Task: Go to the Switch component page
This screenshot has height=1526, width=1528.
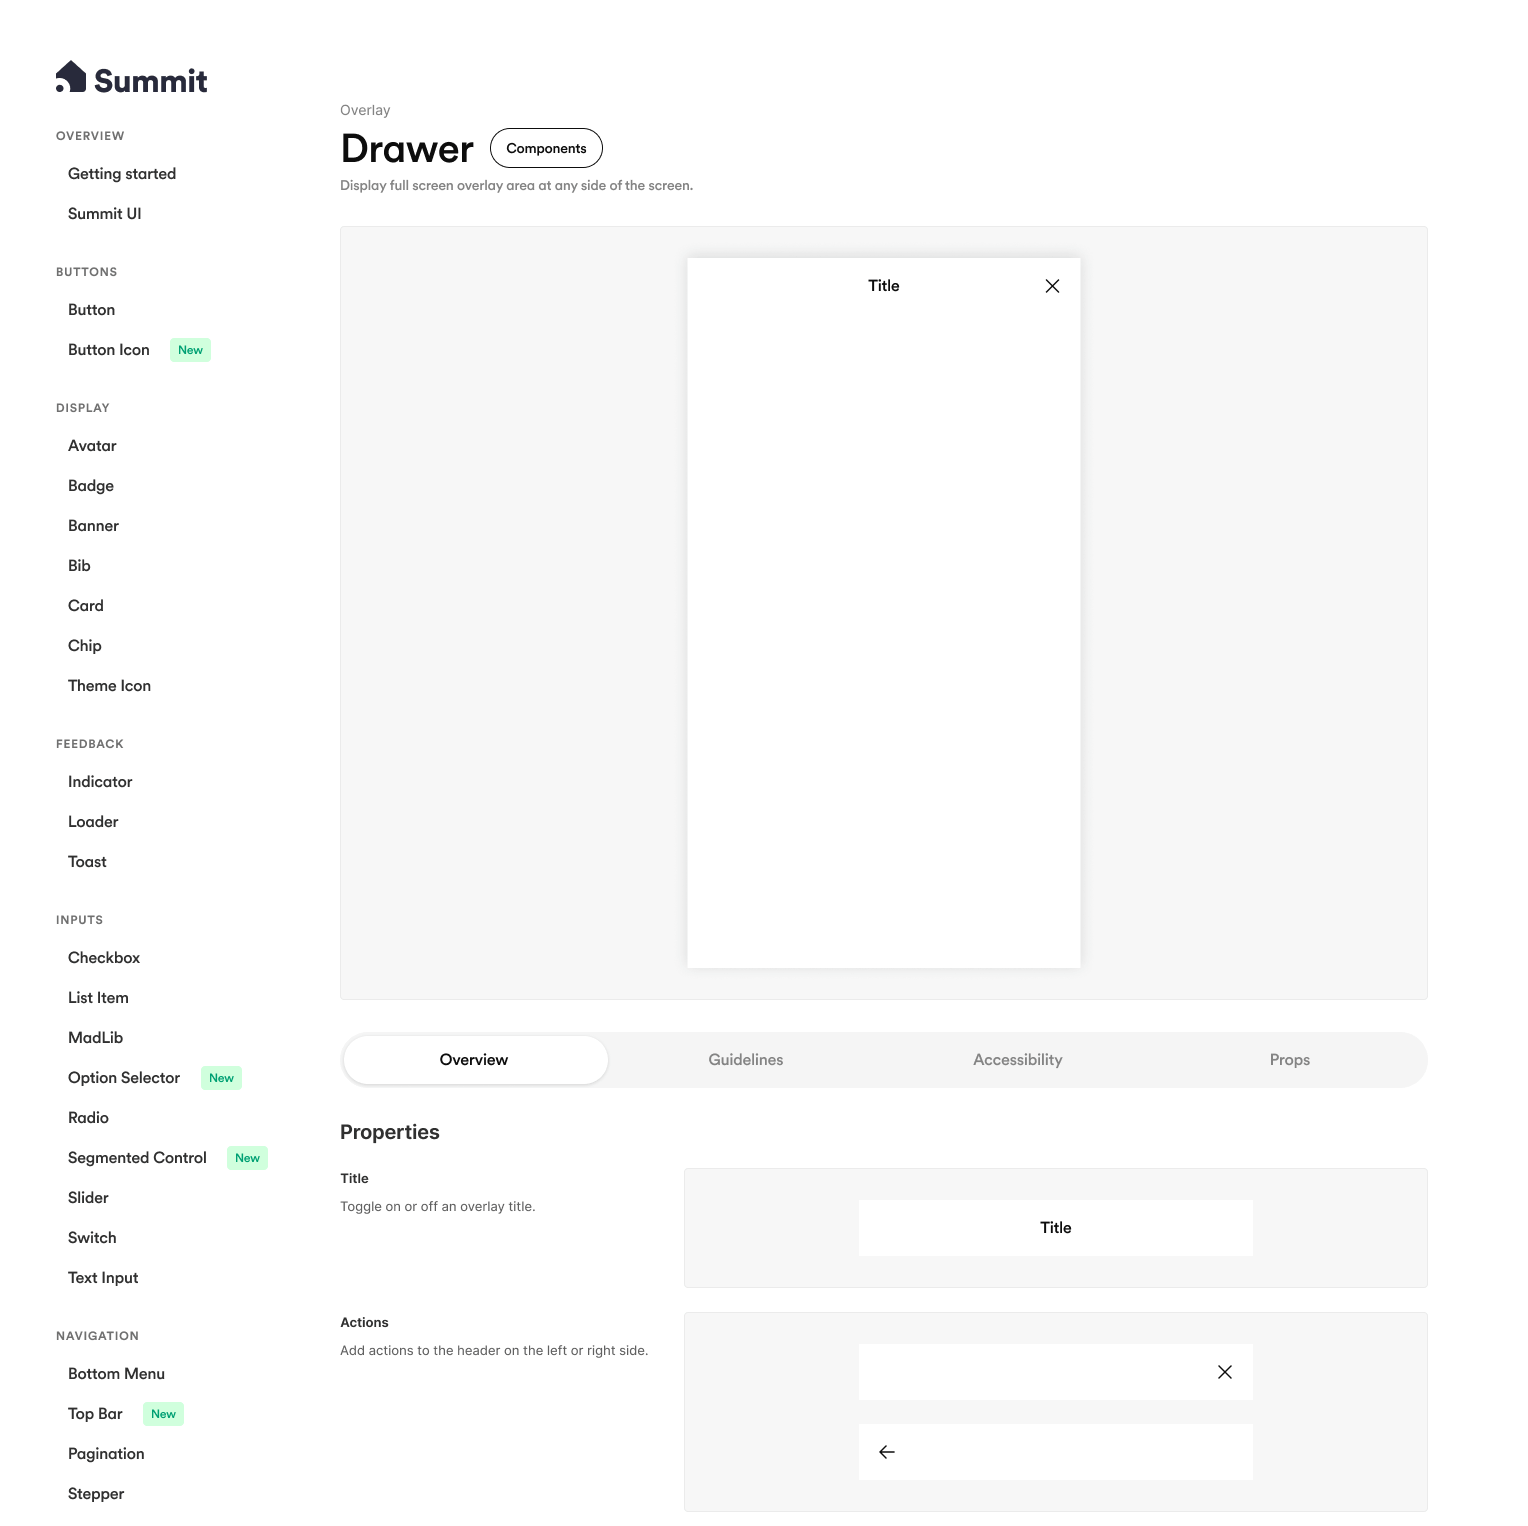Action: (92, 1238)
